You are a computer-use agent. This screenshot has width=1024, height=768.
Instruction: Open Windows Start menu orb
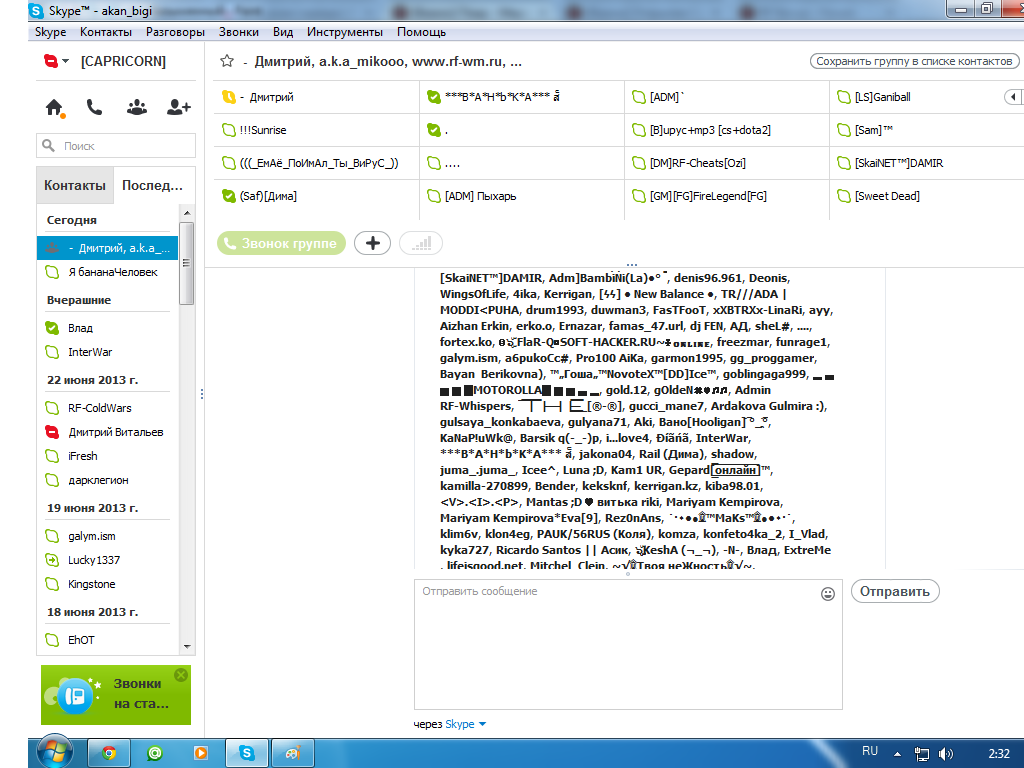tap(55, 754)
